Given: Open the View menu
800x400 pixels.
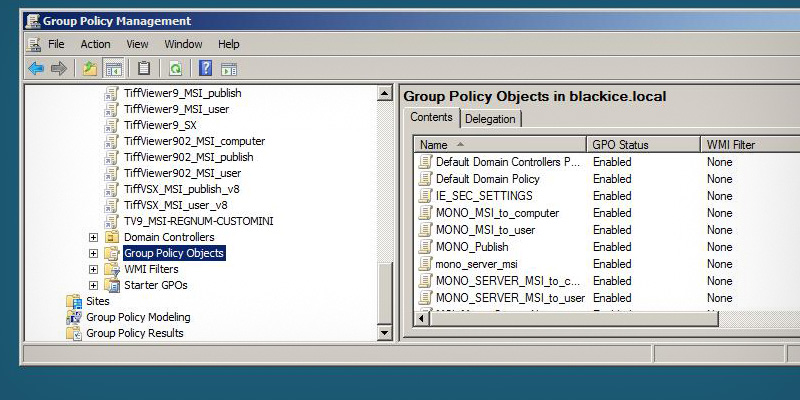Looking at the screenshot, I should [137, 44].
